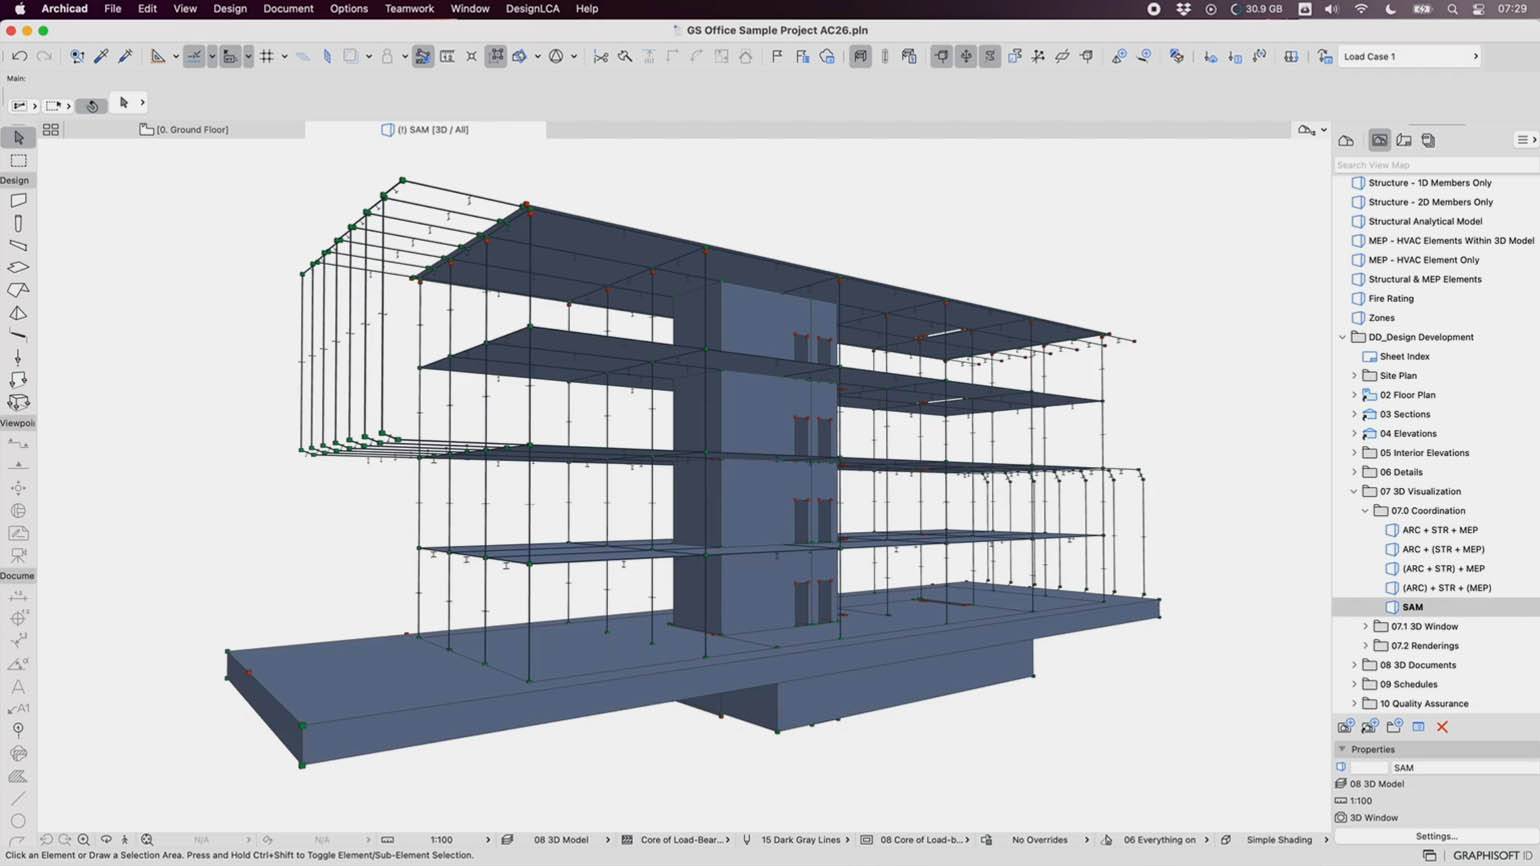1540x866 pixels.
Task: Click the Search View Map field
Action: click(x=1436, y=165)
